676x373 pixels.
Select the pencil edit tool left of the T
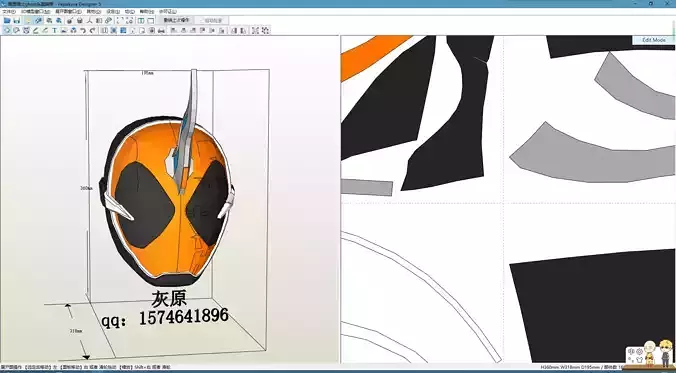[x=45, y=30]
